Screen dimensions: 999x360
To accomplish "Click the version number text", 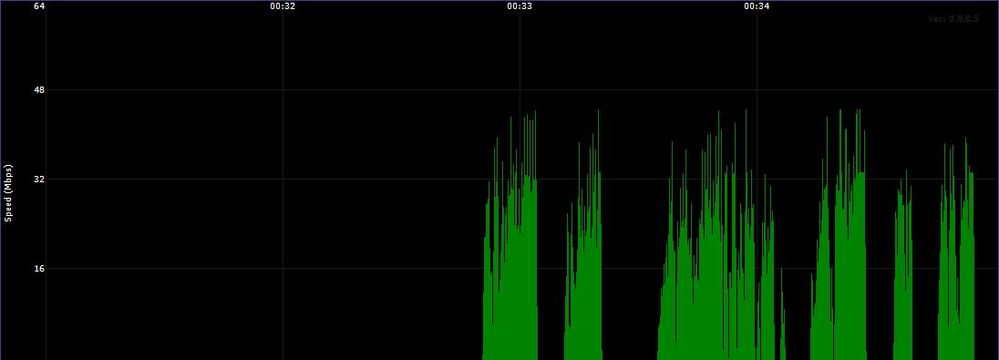I will point(953,19).
